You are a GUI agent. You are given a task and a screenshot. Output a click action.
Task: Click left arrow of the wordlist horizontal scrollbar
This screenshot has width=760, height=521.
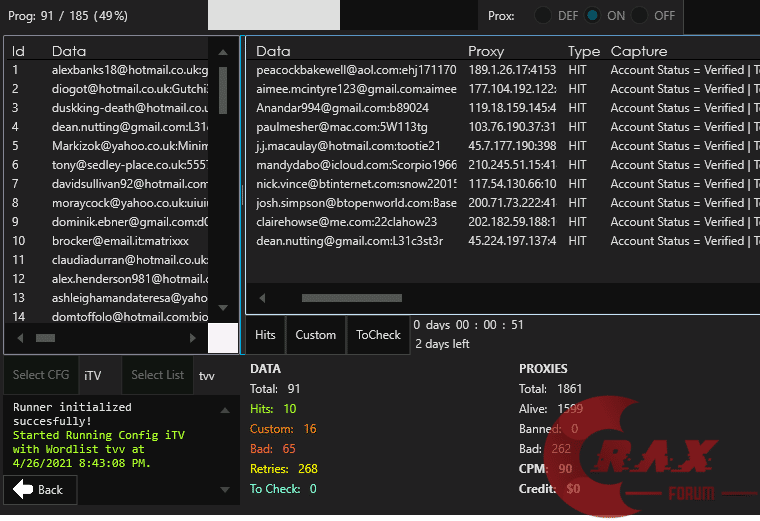19,338
